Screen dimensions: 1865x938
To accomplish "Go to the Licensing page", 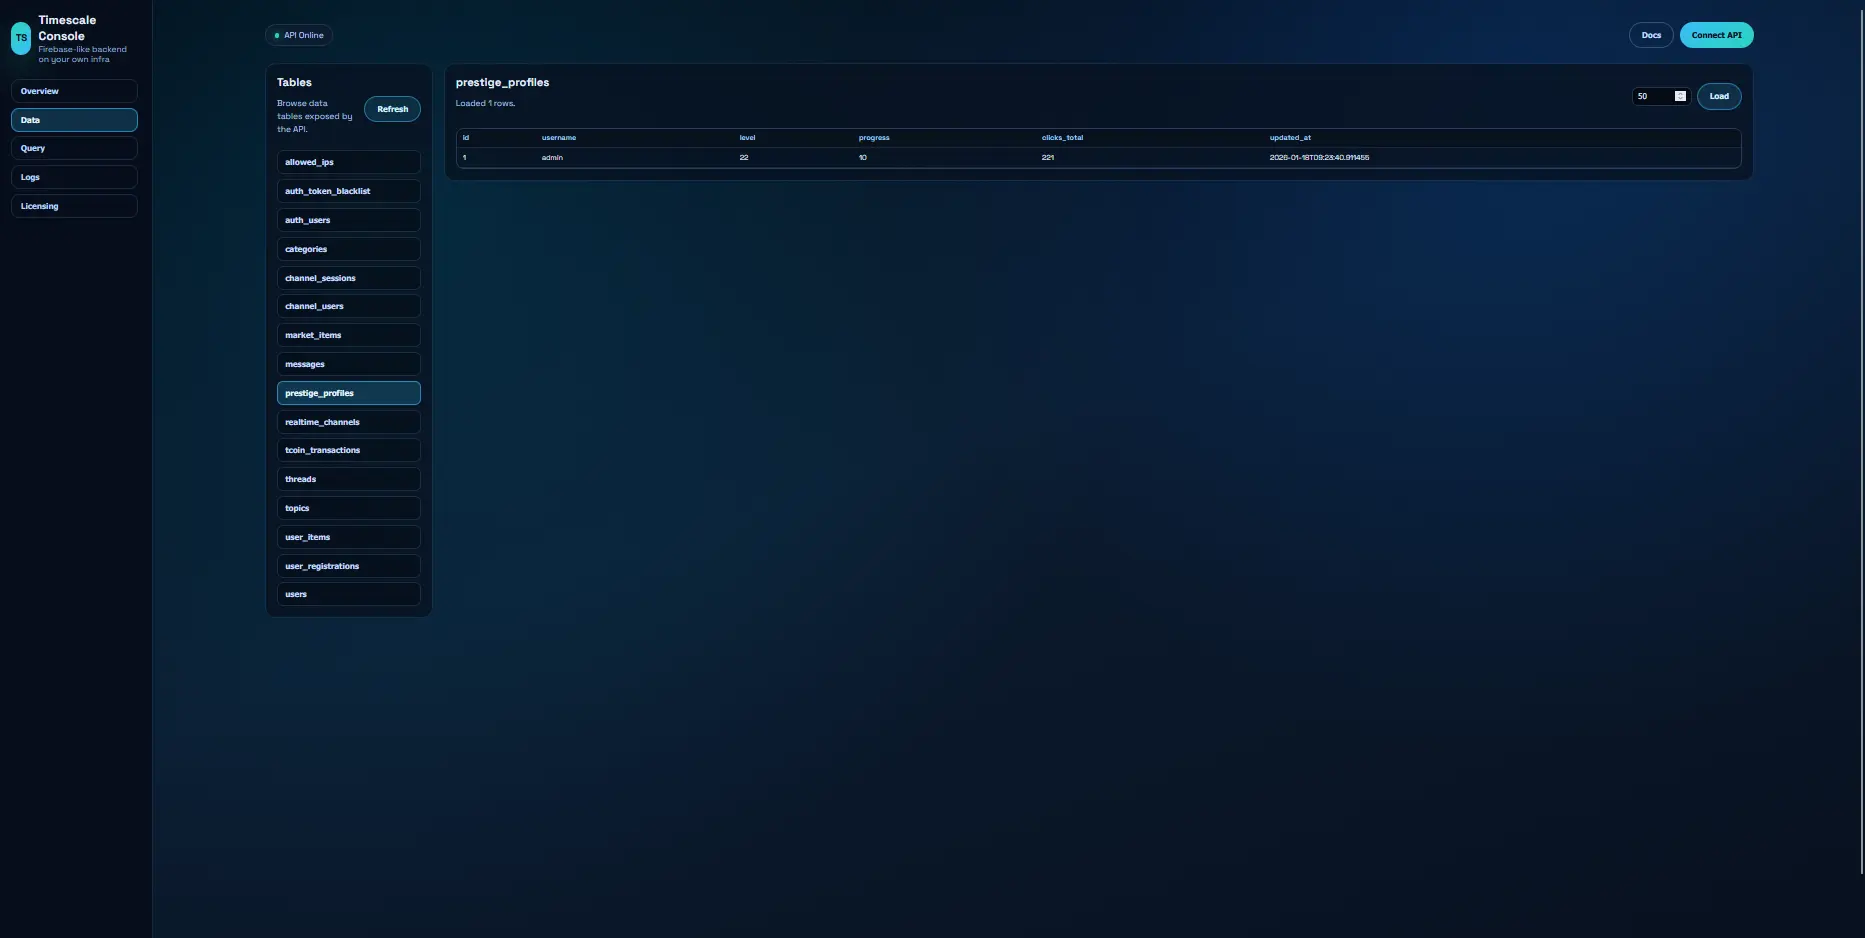I will tap(74, 206).
